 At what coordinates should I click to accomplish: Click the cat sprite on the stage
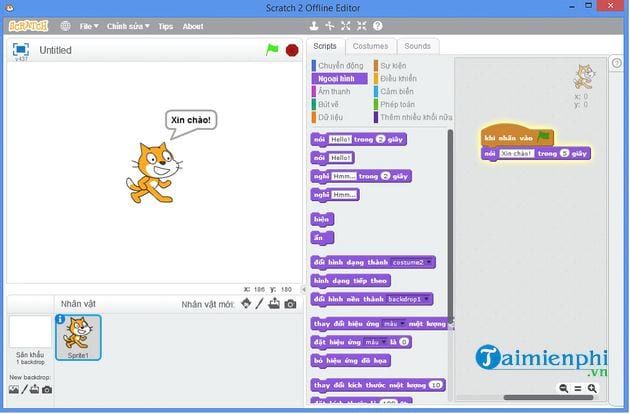154,172
